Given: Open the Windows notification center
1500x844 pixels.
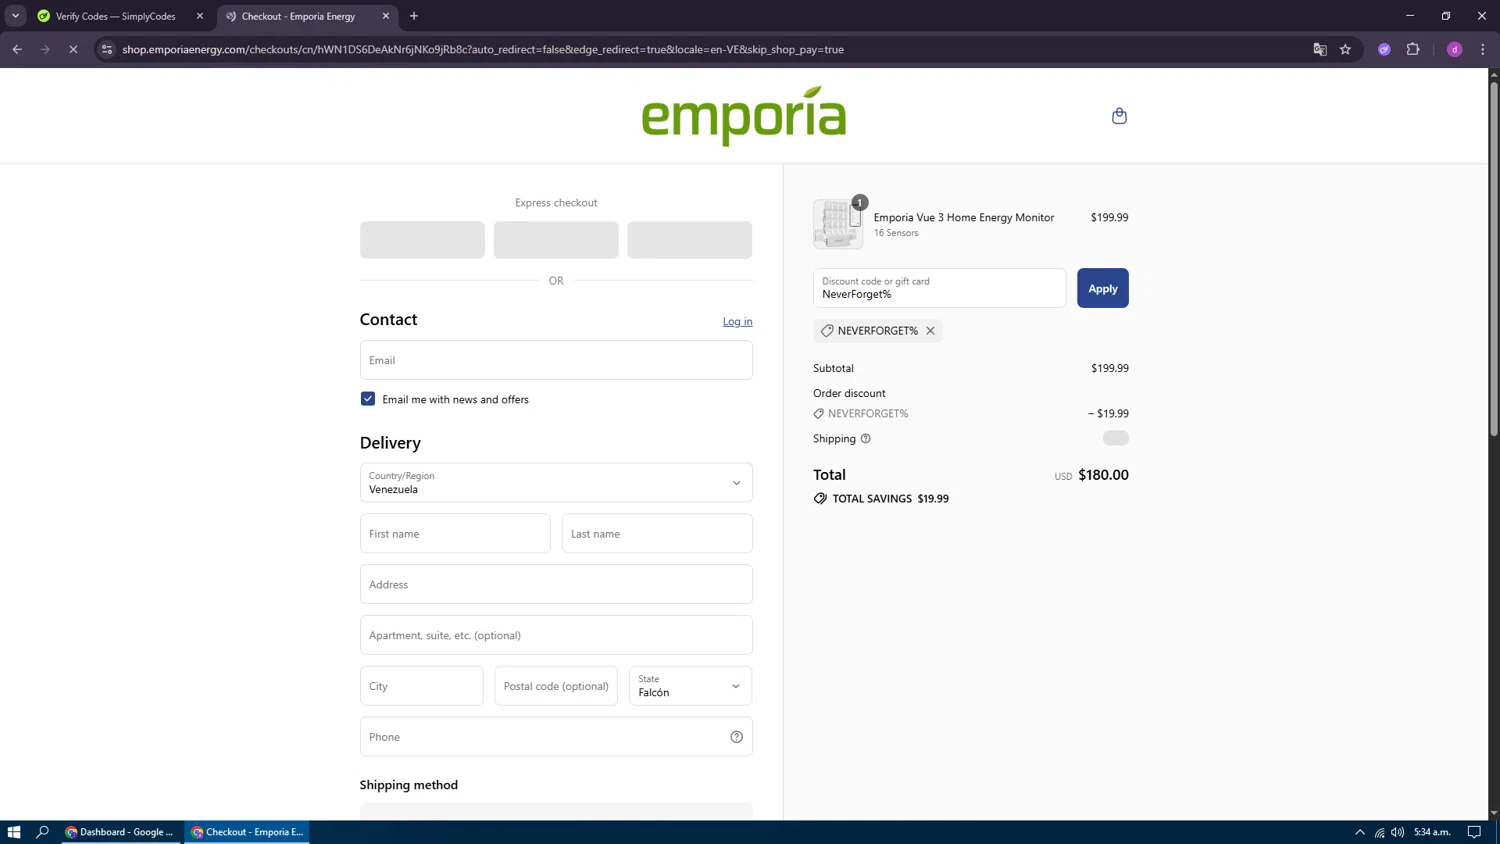Looking at the screenshot, I should coord(1474,832).
